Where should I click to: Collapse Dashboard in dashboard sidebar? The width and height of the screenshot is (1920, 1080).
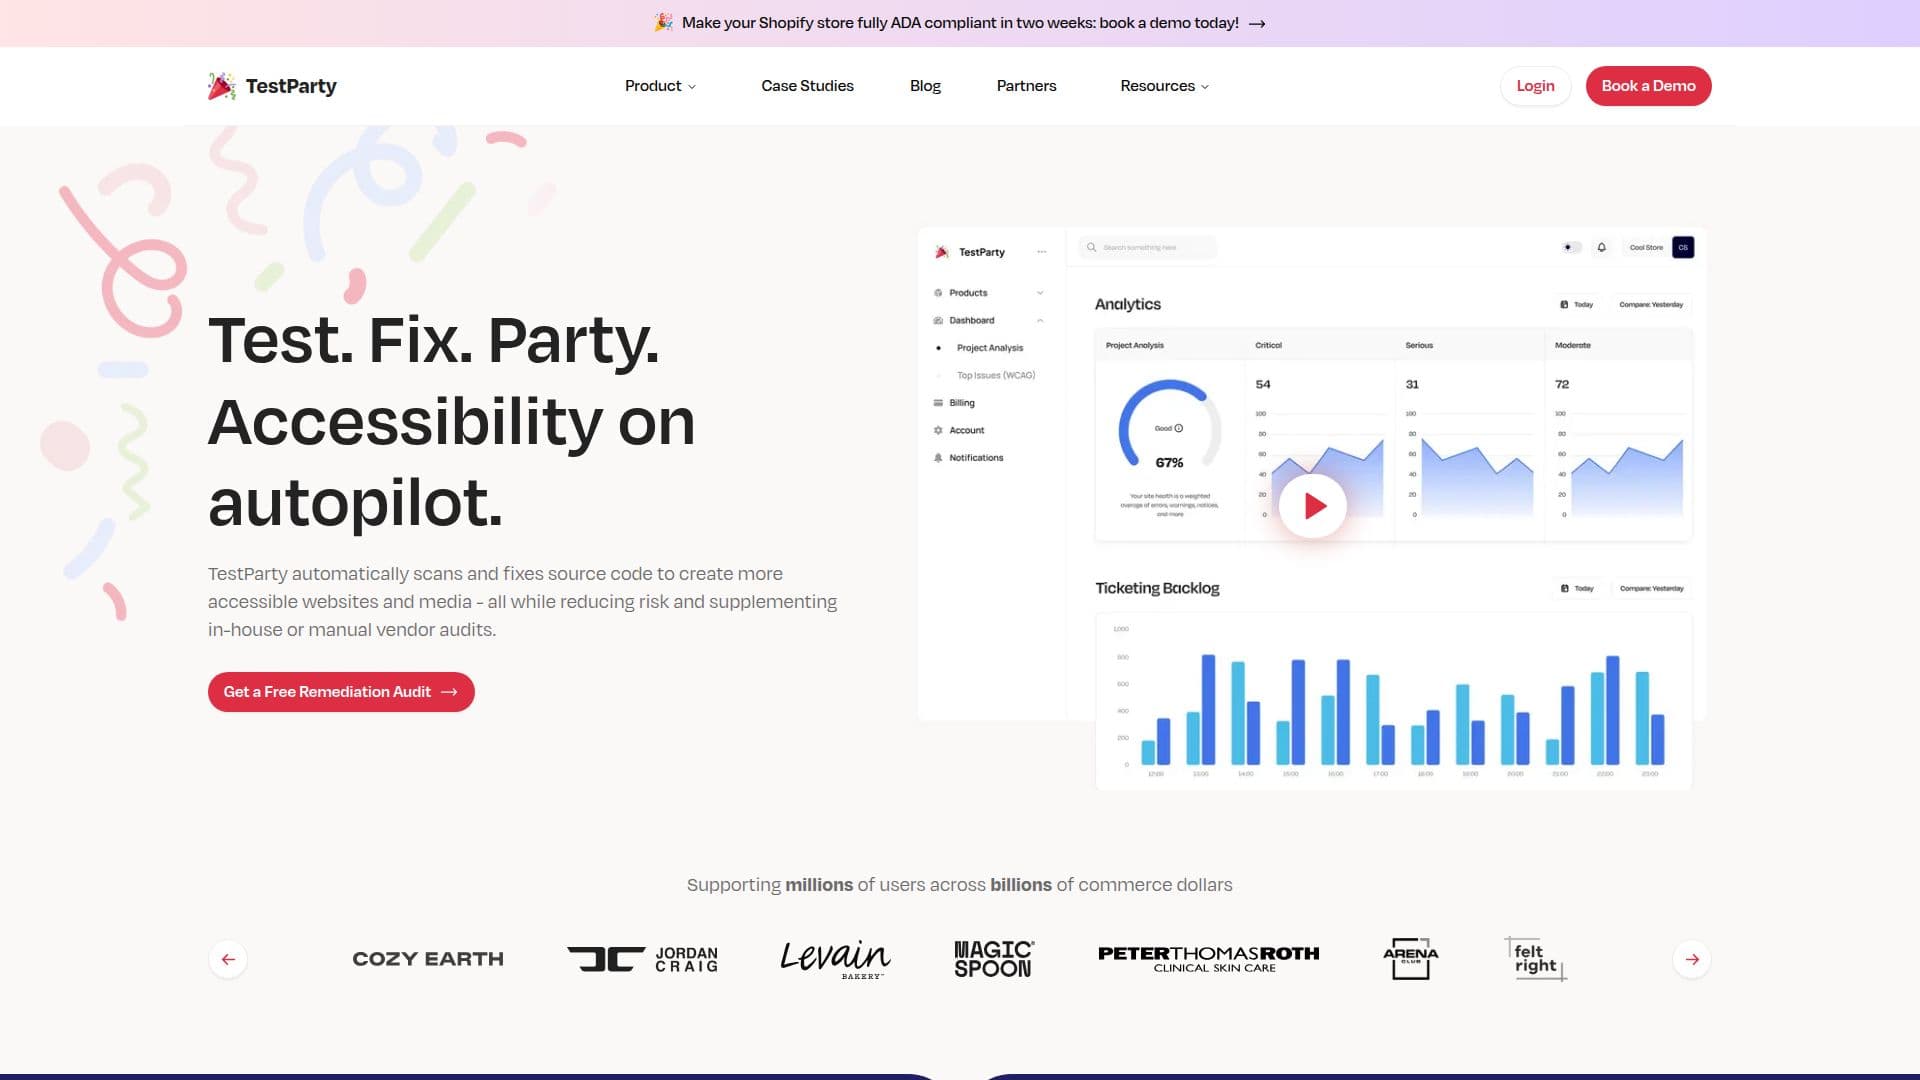987,321
